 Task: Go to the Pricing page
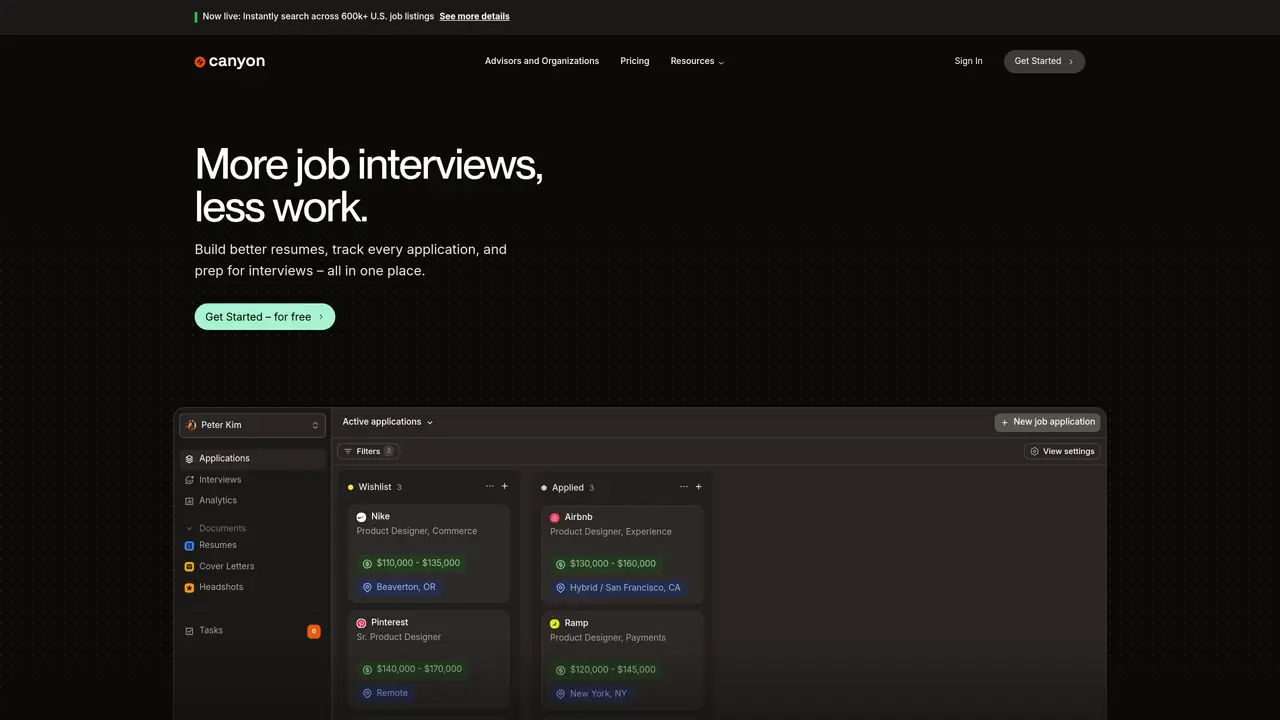(x=635, y=62)
